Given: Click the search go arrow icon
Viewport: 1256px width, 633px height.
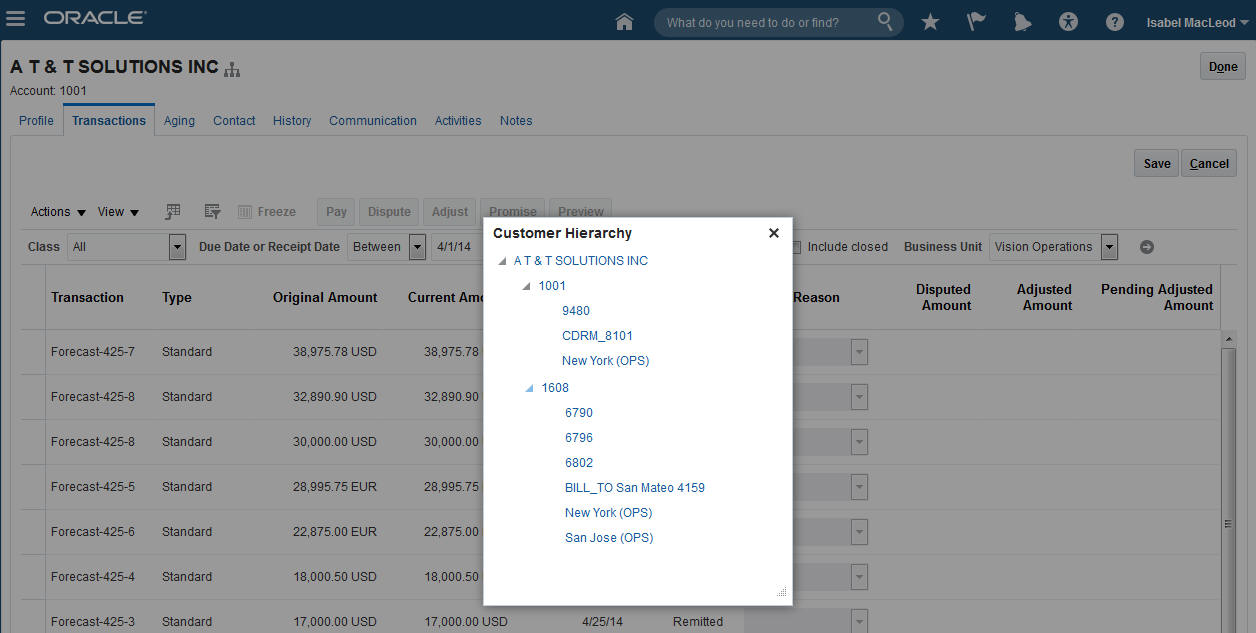Looking at the screenshot, I should click(x=1147, y=247).
